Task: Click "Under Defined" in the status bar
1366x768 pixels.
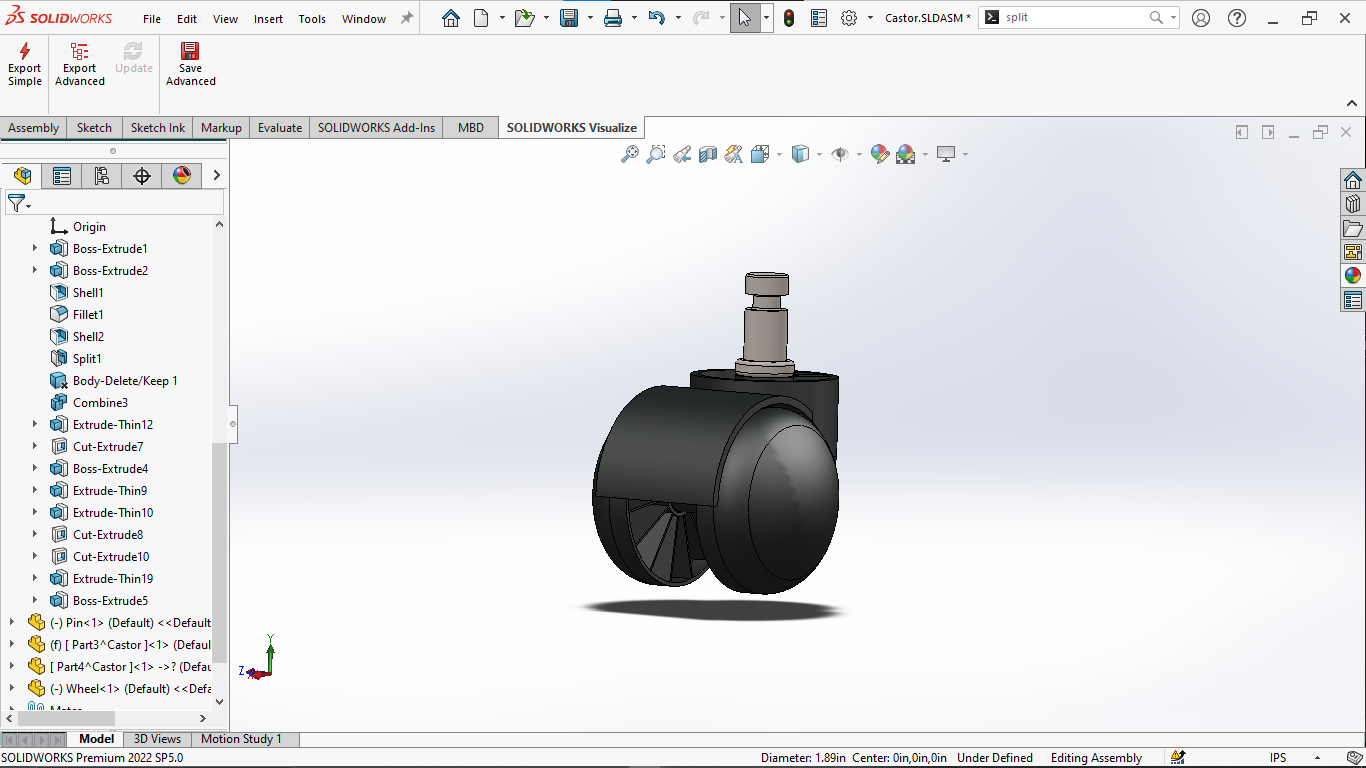Action: [995, 758]
